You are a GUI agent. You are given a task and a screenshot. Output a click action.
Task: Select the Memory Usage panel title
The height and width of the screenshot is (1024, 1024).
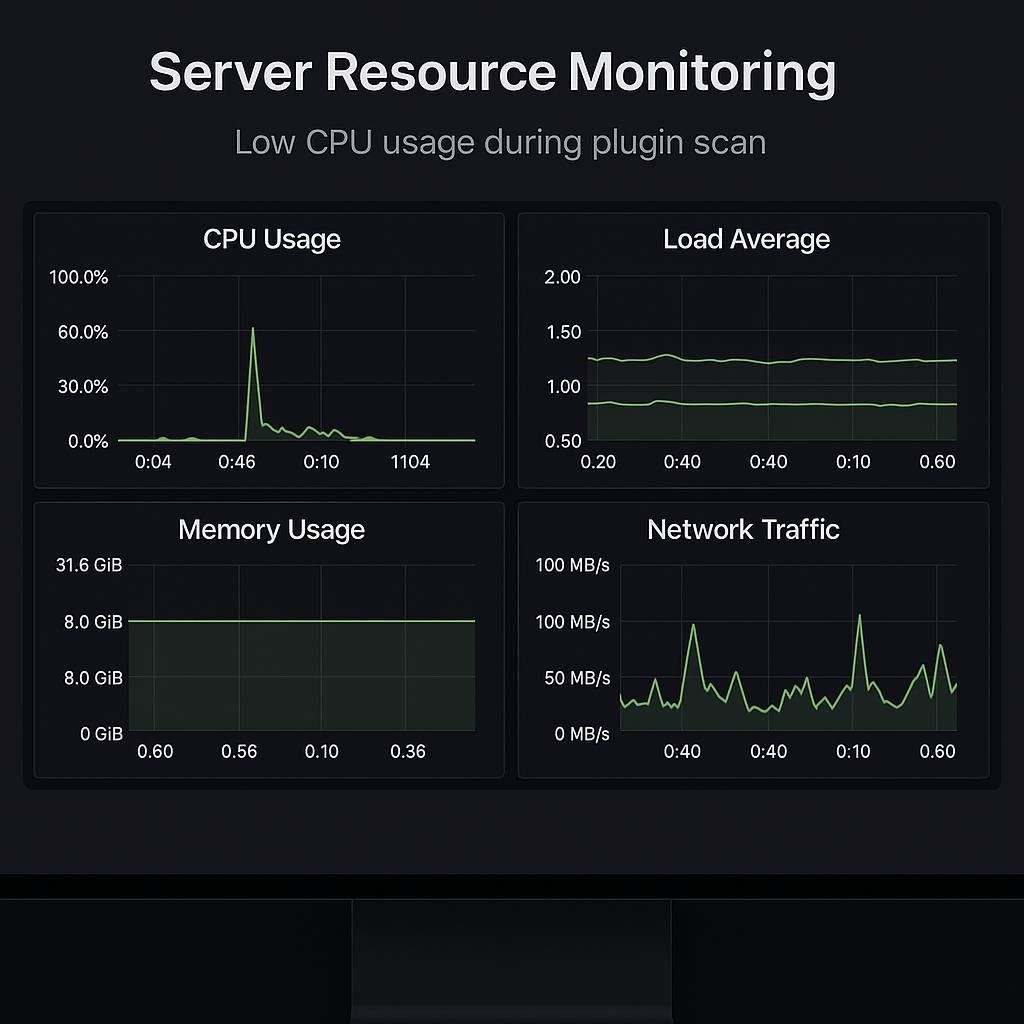click(x=271, y=530)
